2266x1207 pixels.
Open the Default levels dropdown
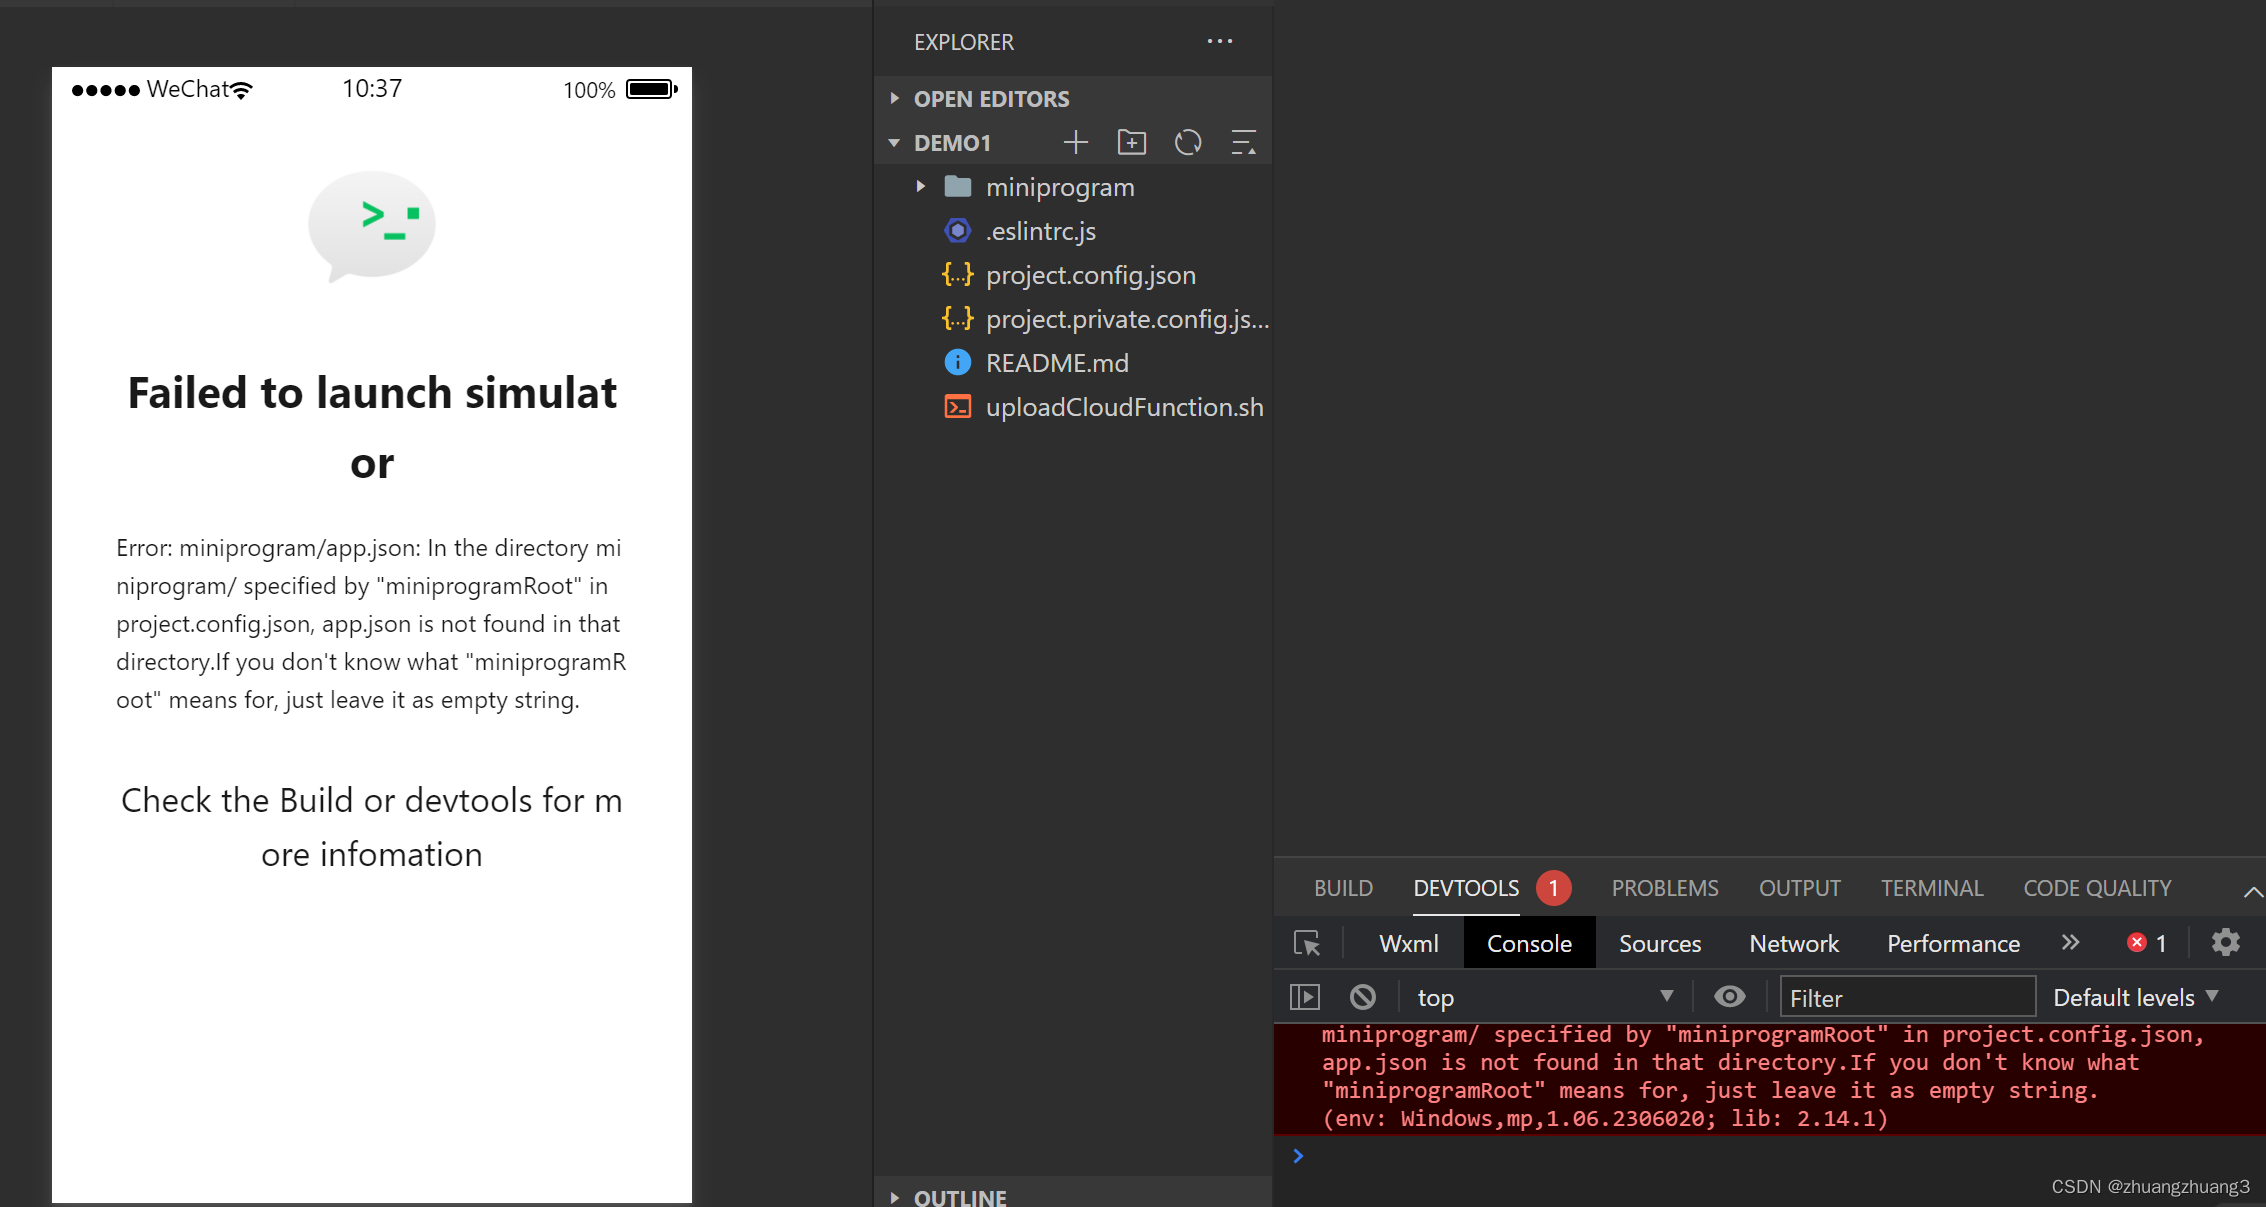coord(2136,997)
